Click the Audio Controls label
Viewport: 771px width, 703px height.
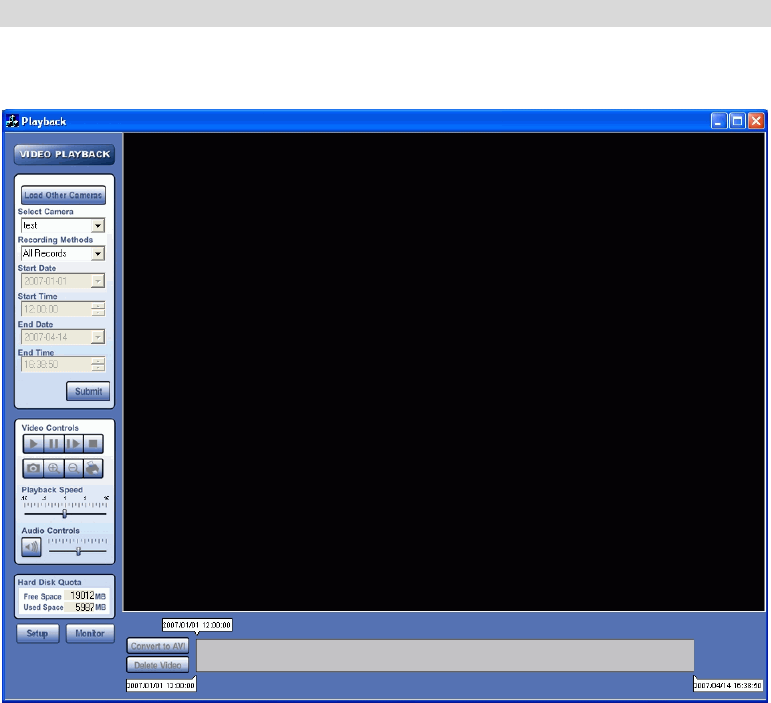tap(51, 530)
